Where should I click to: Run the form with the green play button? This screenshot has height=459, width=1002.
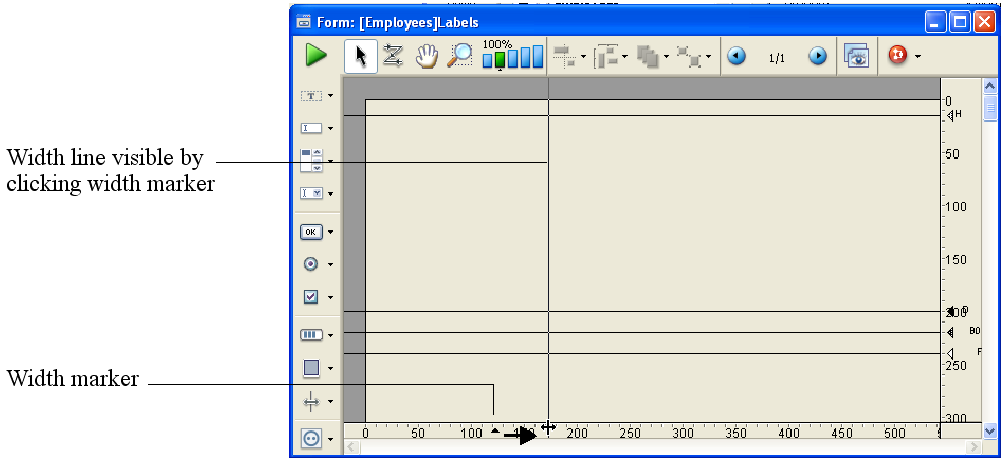click(x=316, y=55)
